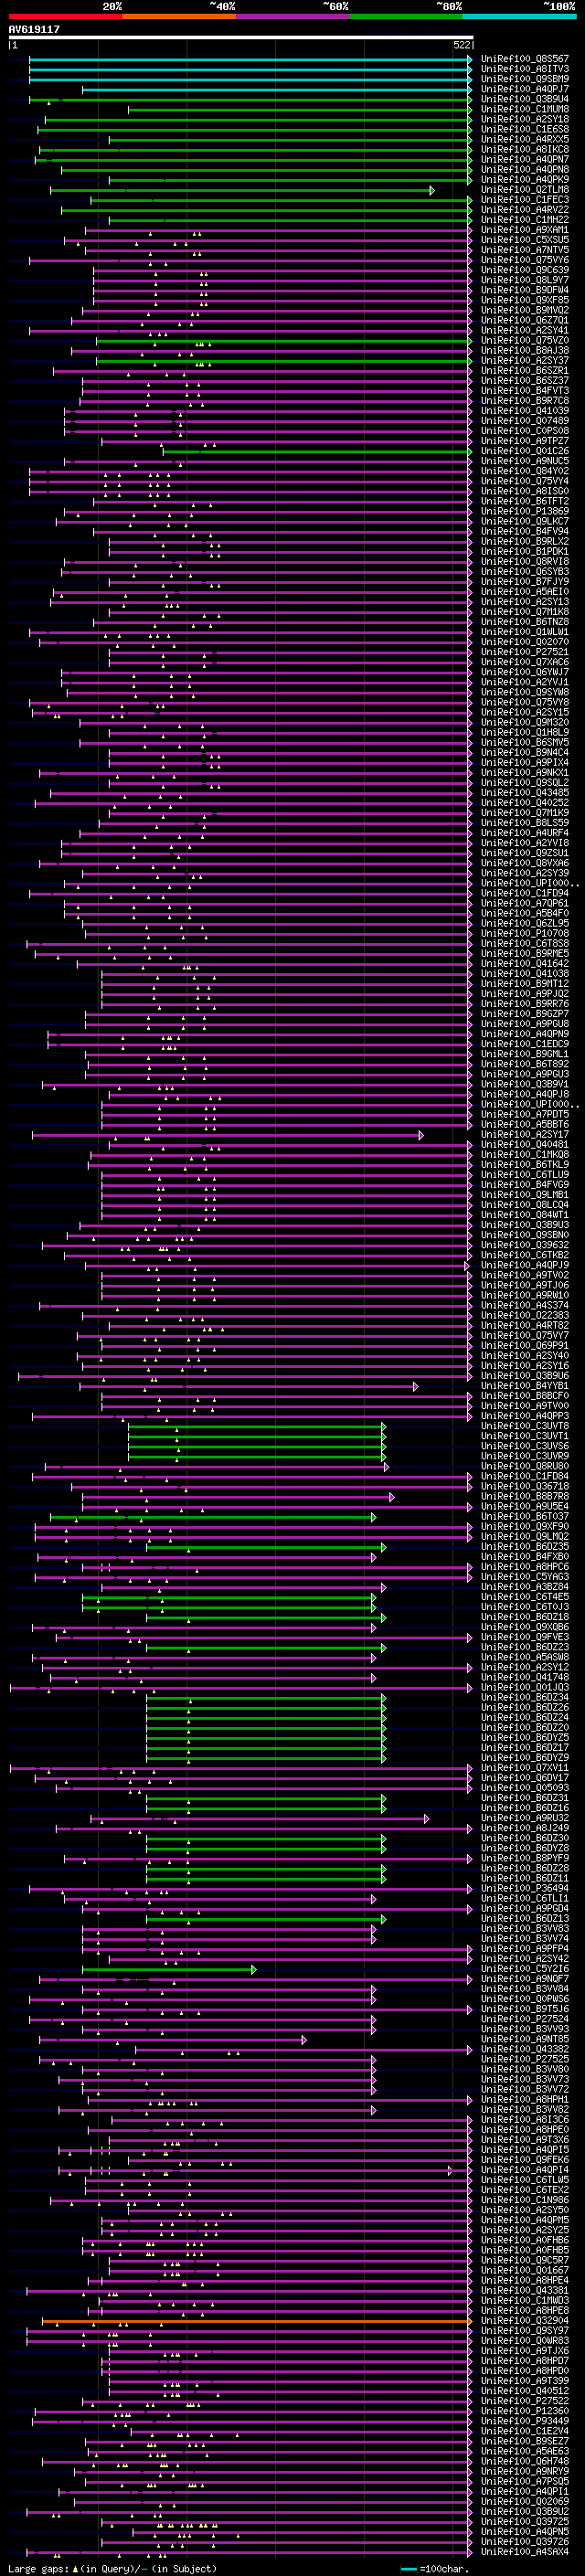Select the UniRef100_Q41748 label
Image resolution: width=585 pixels, height=2576 pixels.
tap(525, 1678)
